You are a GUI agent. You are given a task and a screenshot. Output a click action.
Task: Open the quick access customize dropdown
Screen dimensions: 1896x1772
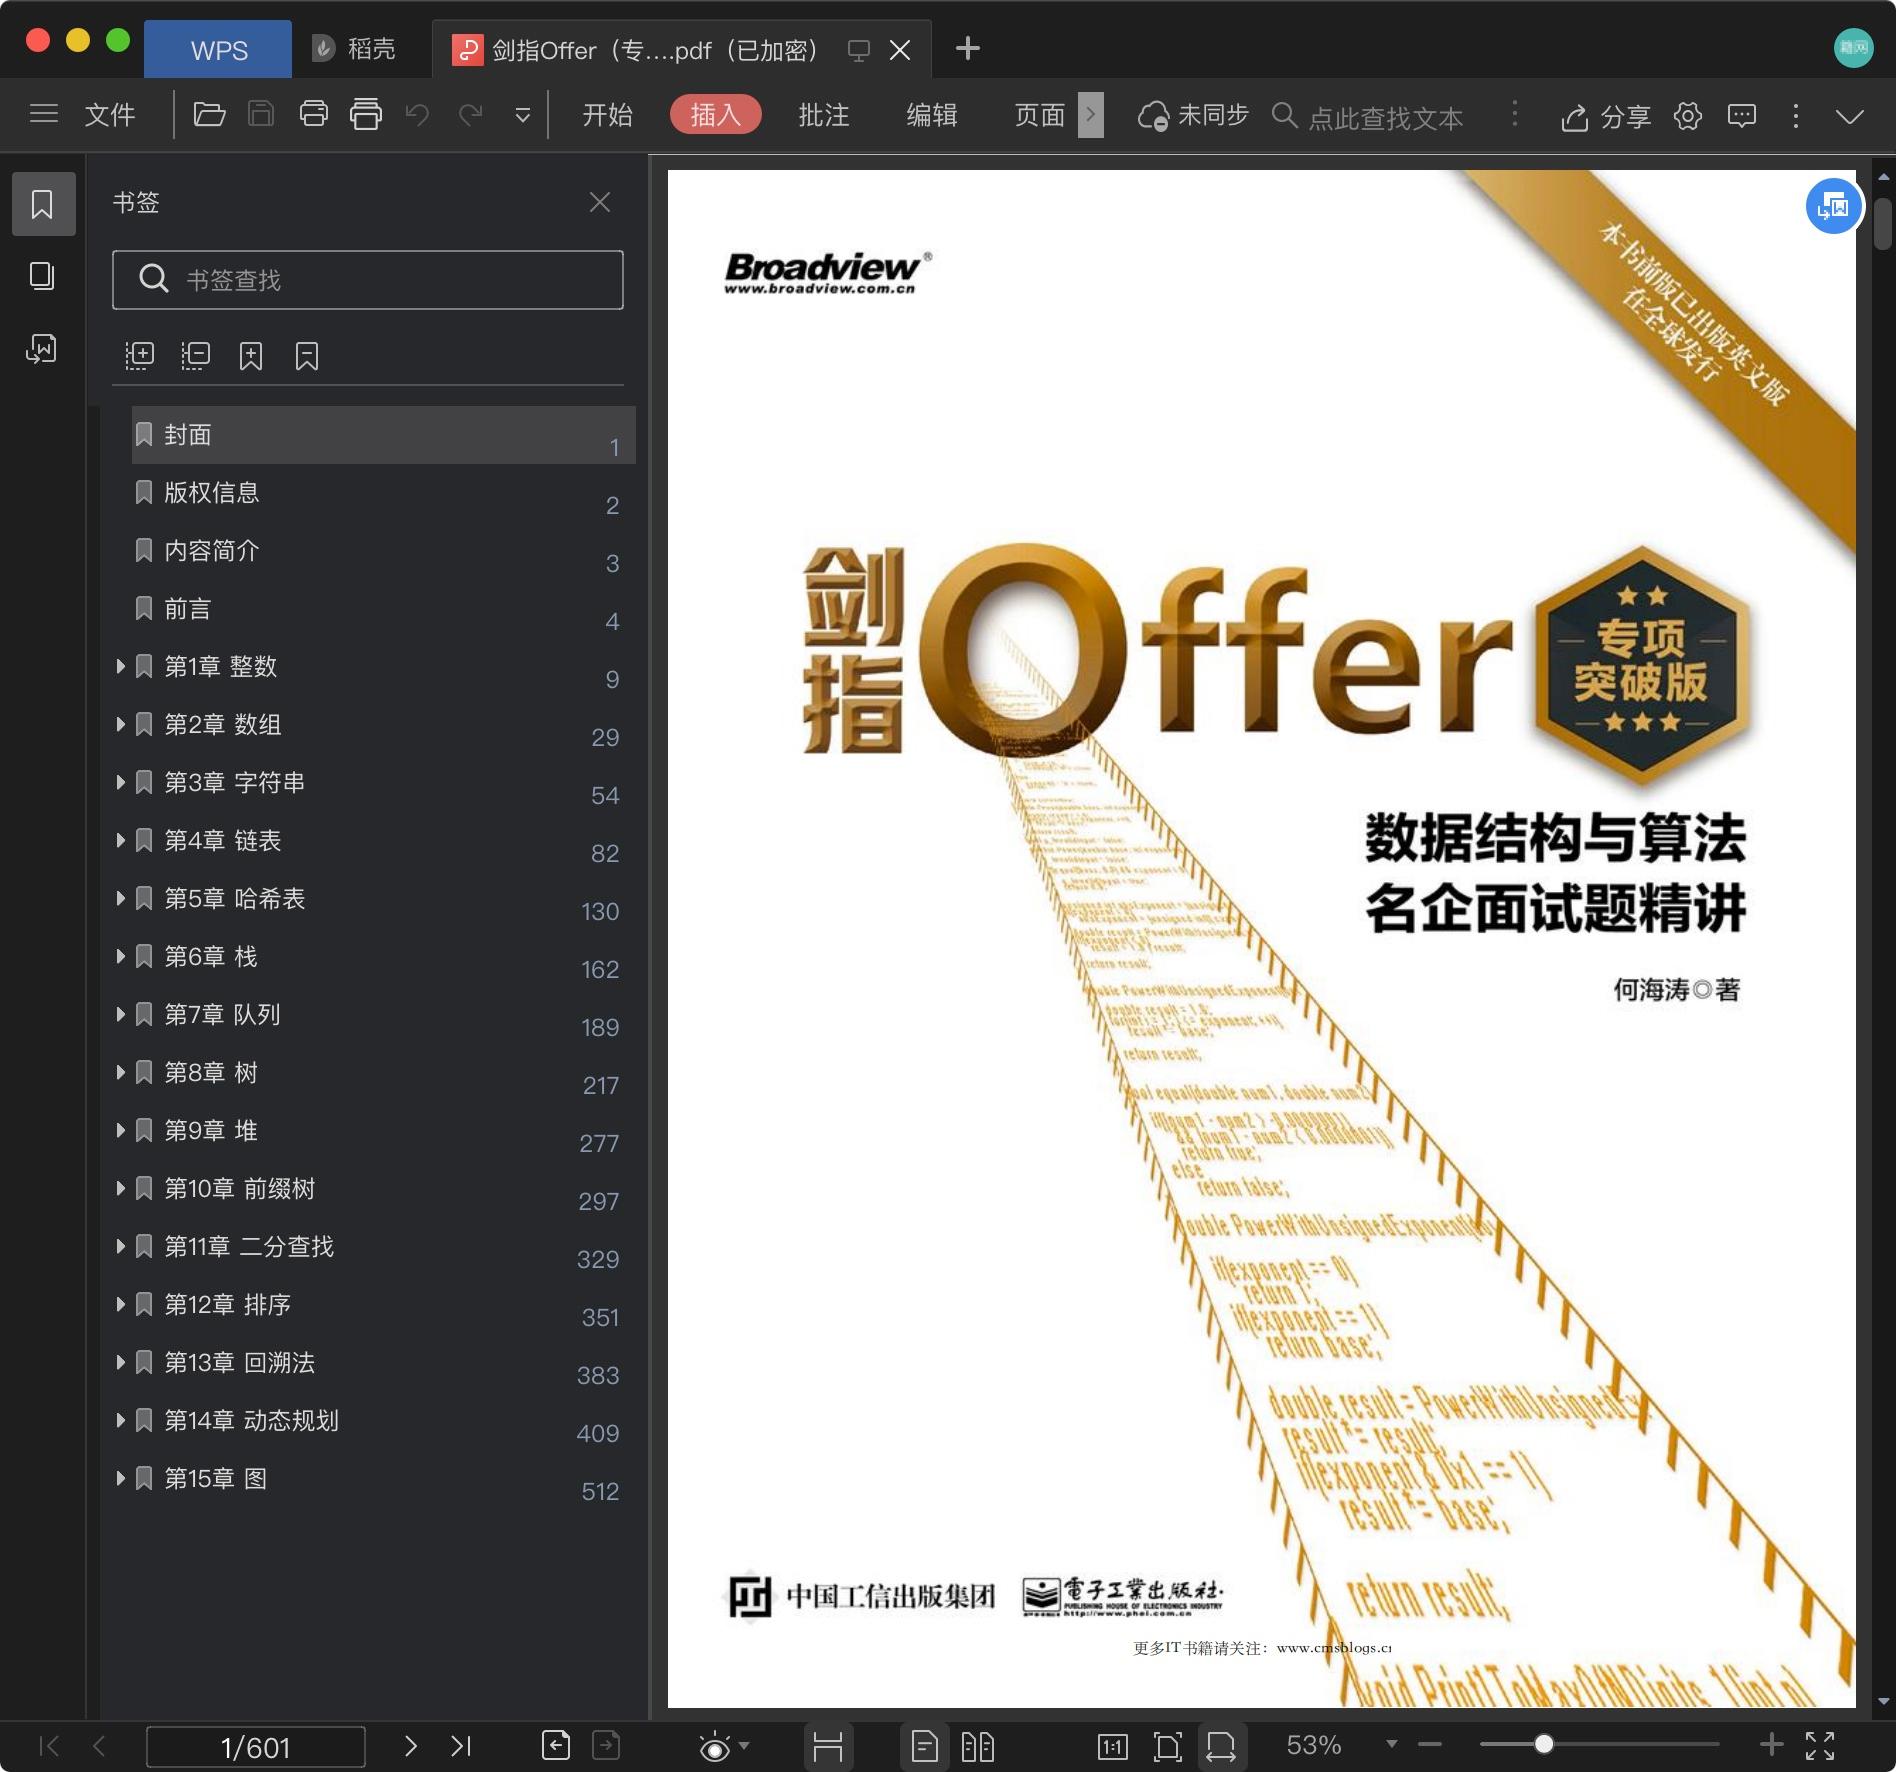(522, 116)
